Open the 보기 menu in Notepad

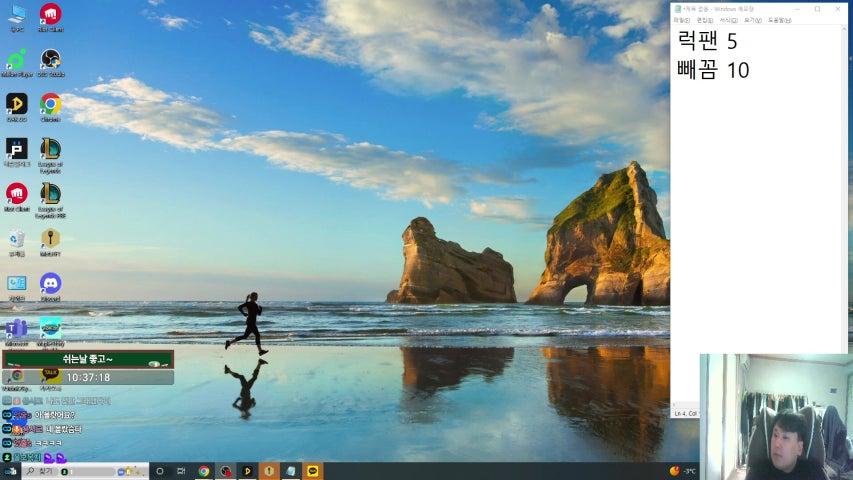(751, 20)
